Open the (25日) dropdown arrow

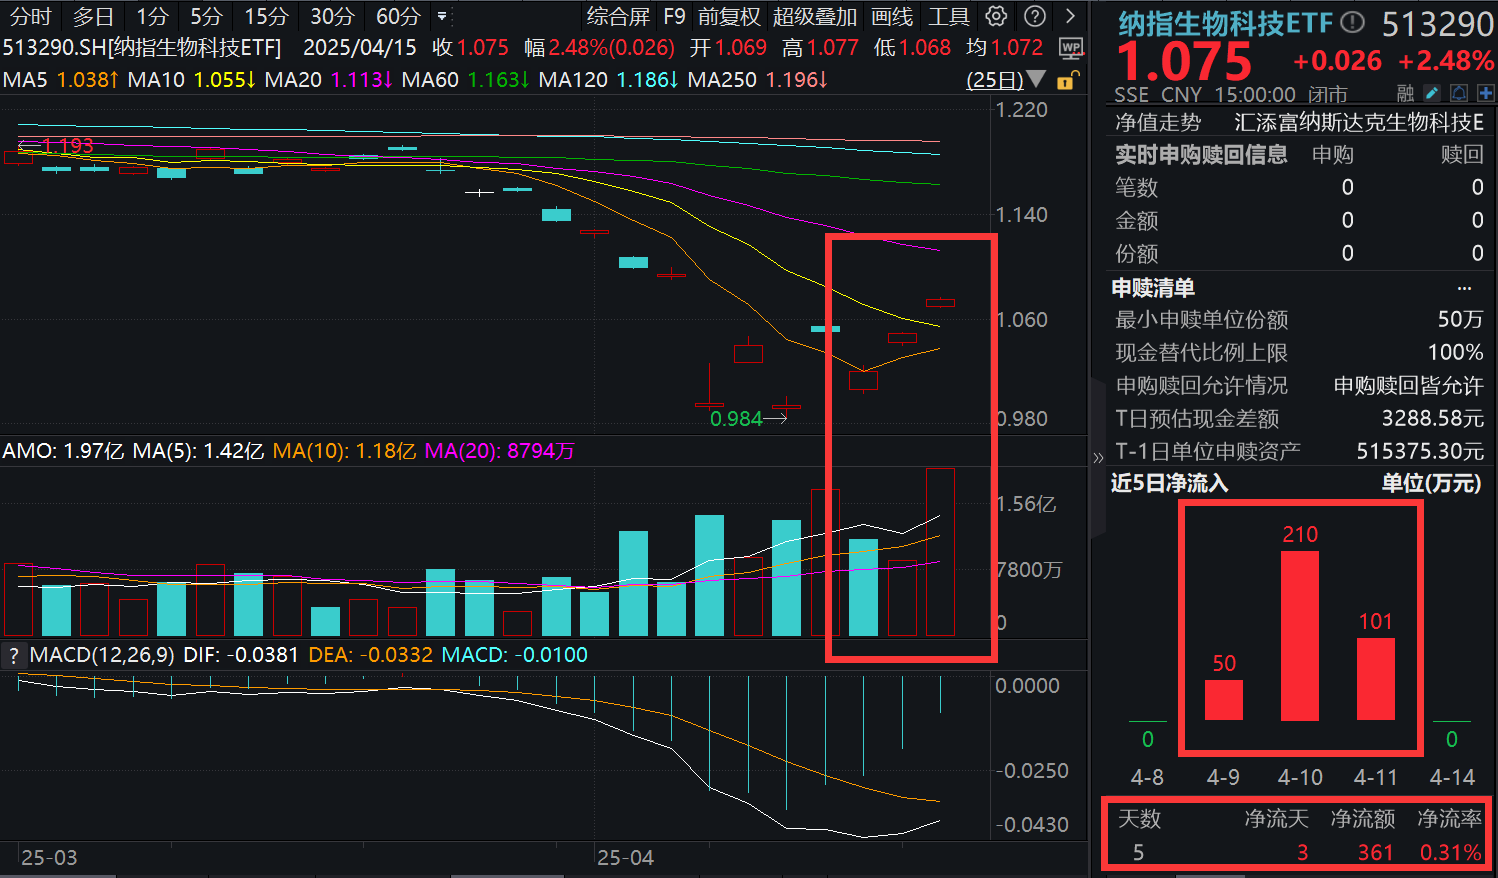(1035, 81)
